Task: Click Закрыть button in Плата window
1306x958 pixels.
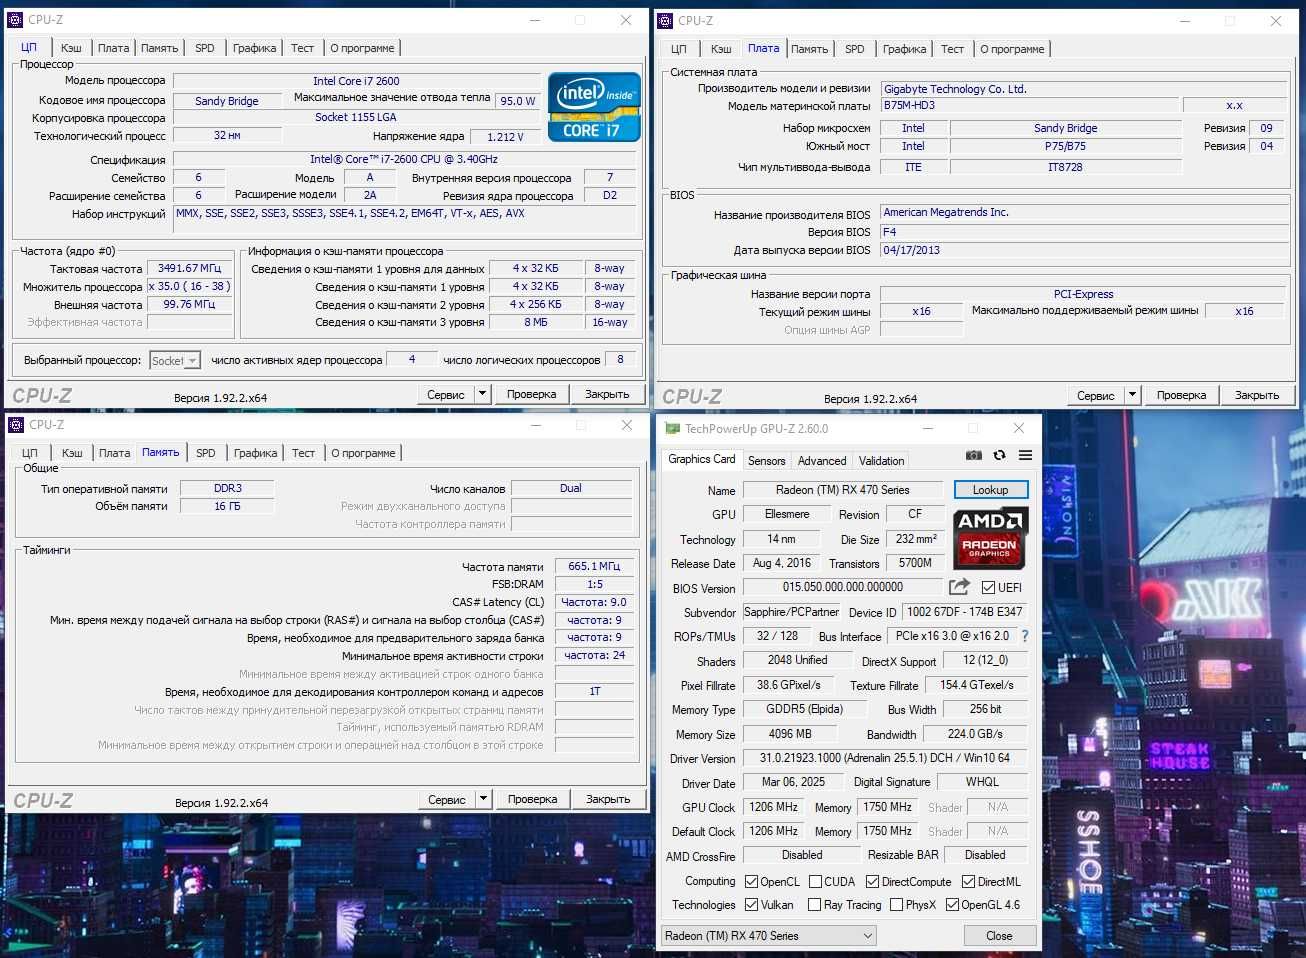Action: click(1257, 395)
